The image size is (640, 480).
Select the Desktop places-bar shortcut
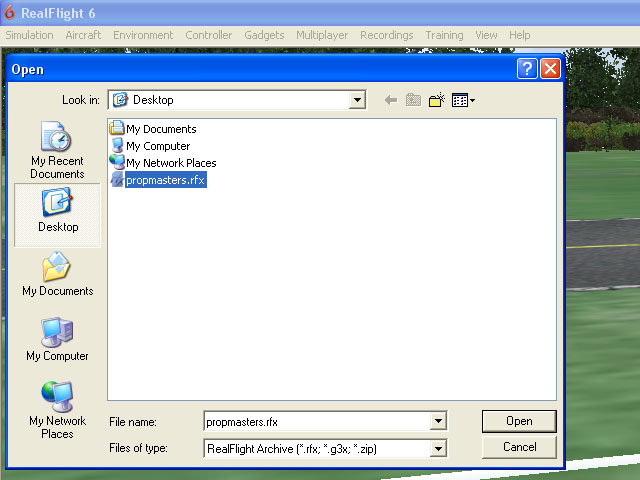[57, 215]
